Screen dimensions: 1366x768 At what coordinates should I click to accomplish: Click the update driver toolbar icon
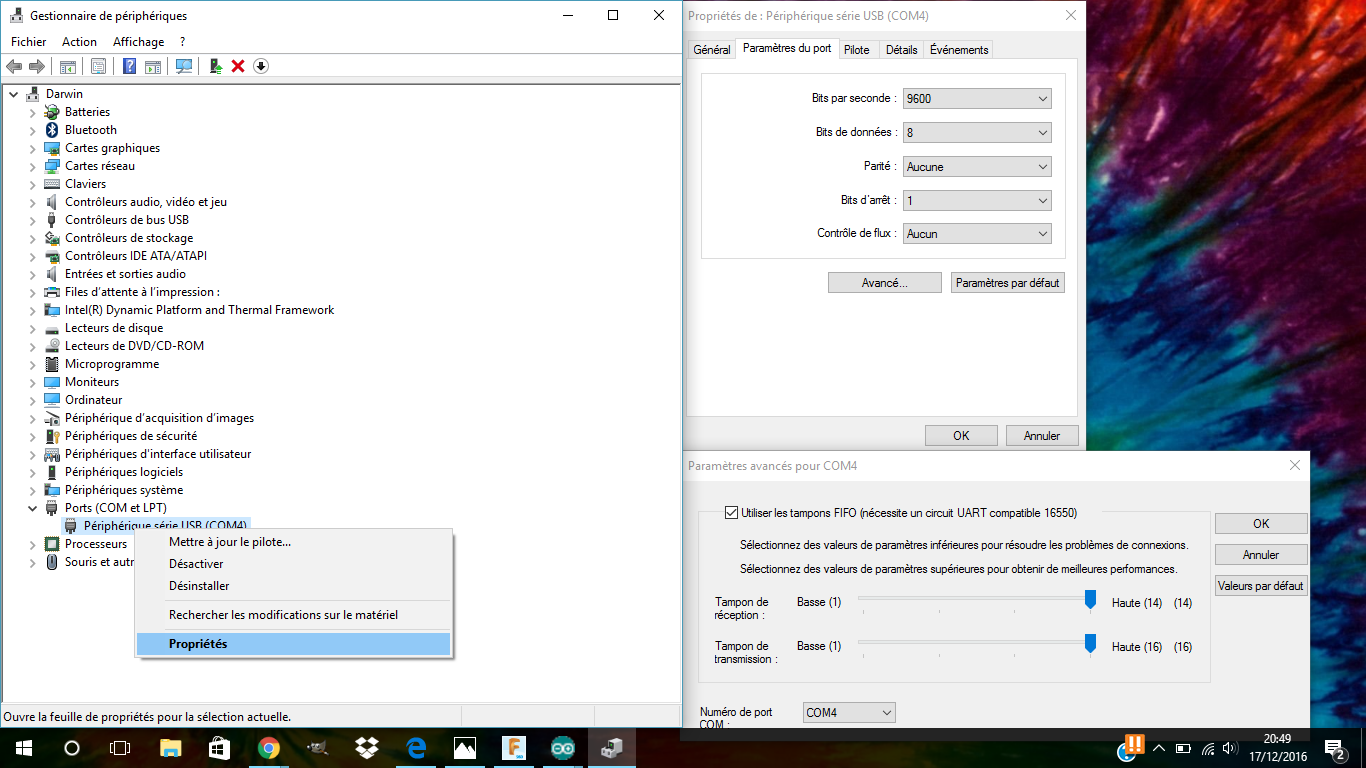pos(214,66)
